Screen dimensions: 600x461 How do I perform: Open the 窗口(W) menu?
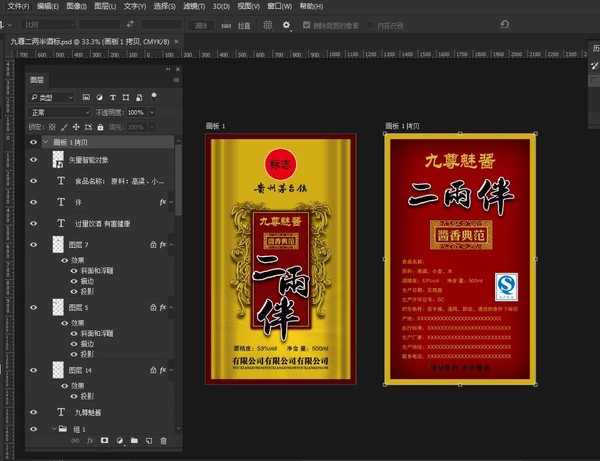(x=279, y=6)
